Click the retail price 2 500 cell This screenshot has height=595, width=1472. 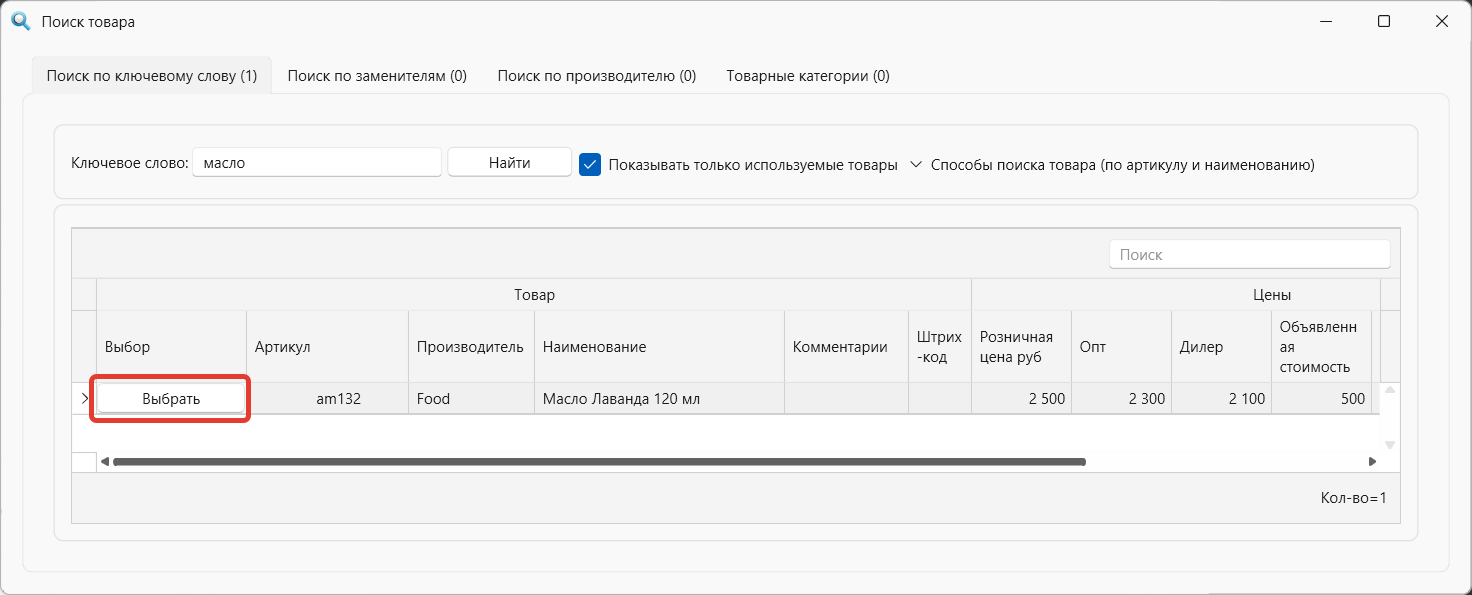click(x=1021, y=399)
